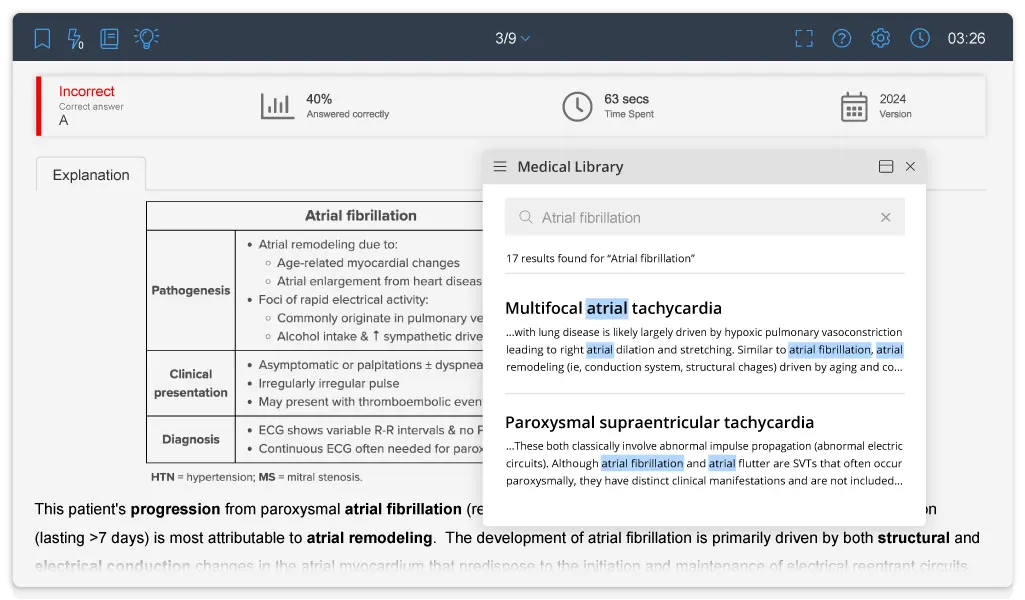Viewport: 1025px width, 600px height.
Task: Click the '40% Answered correctly' stat
Action: click(347, 106)
